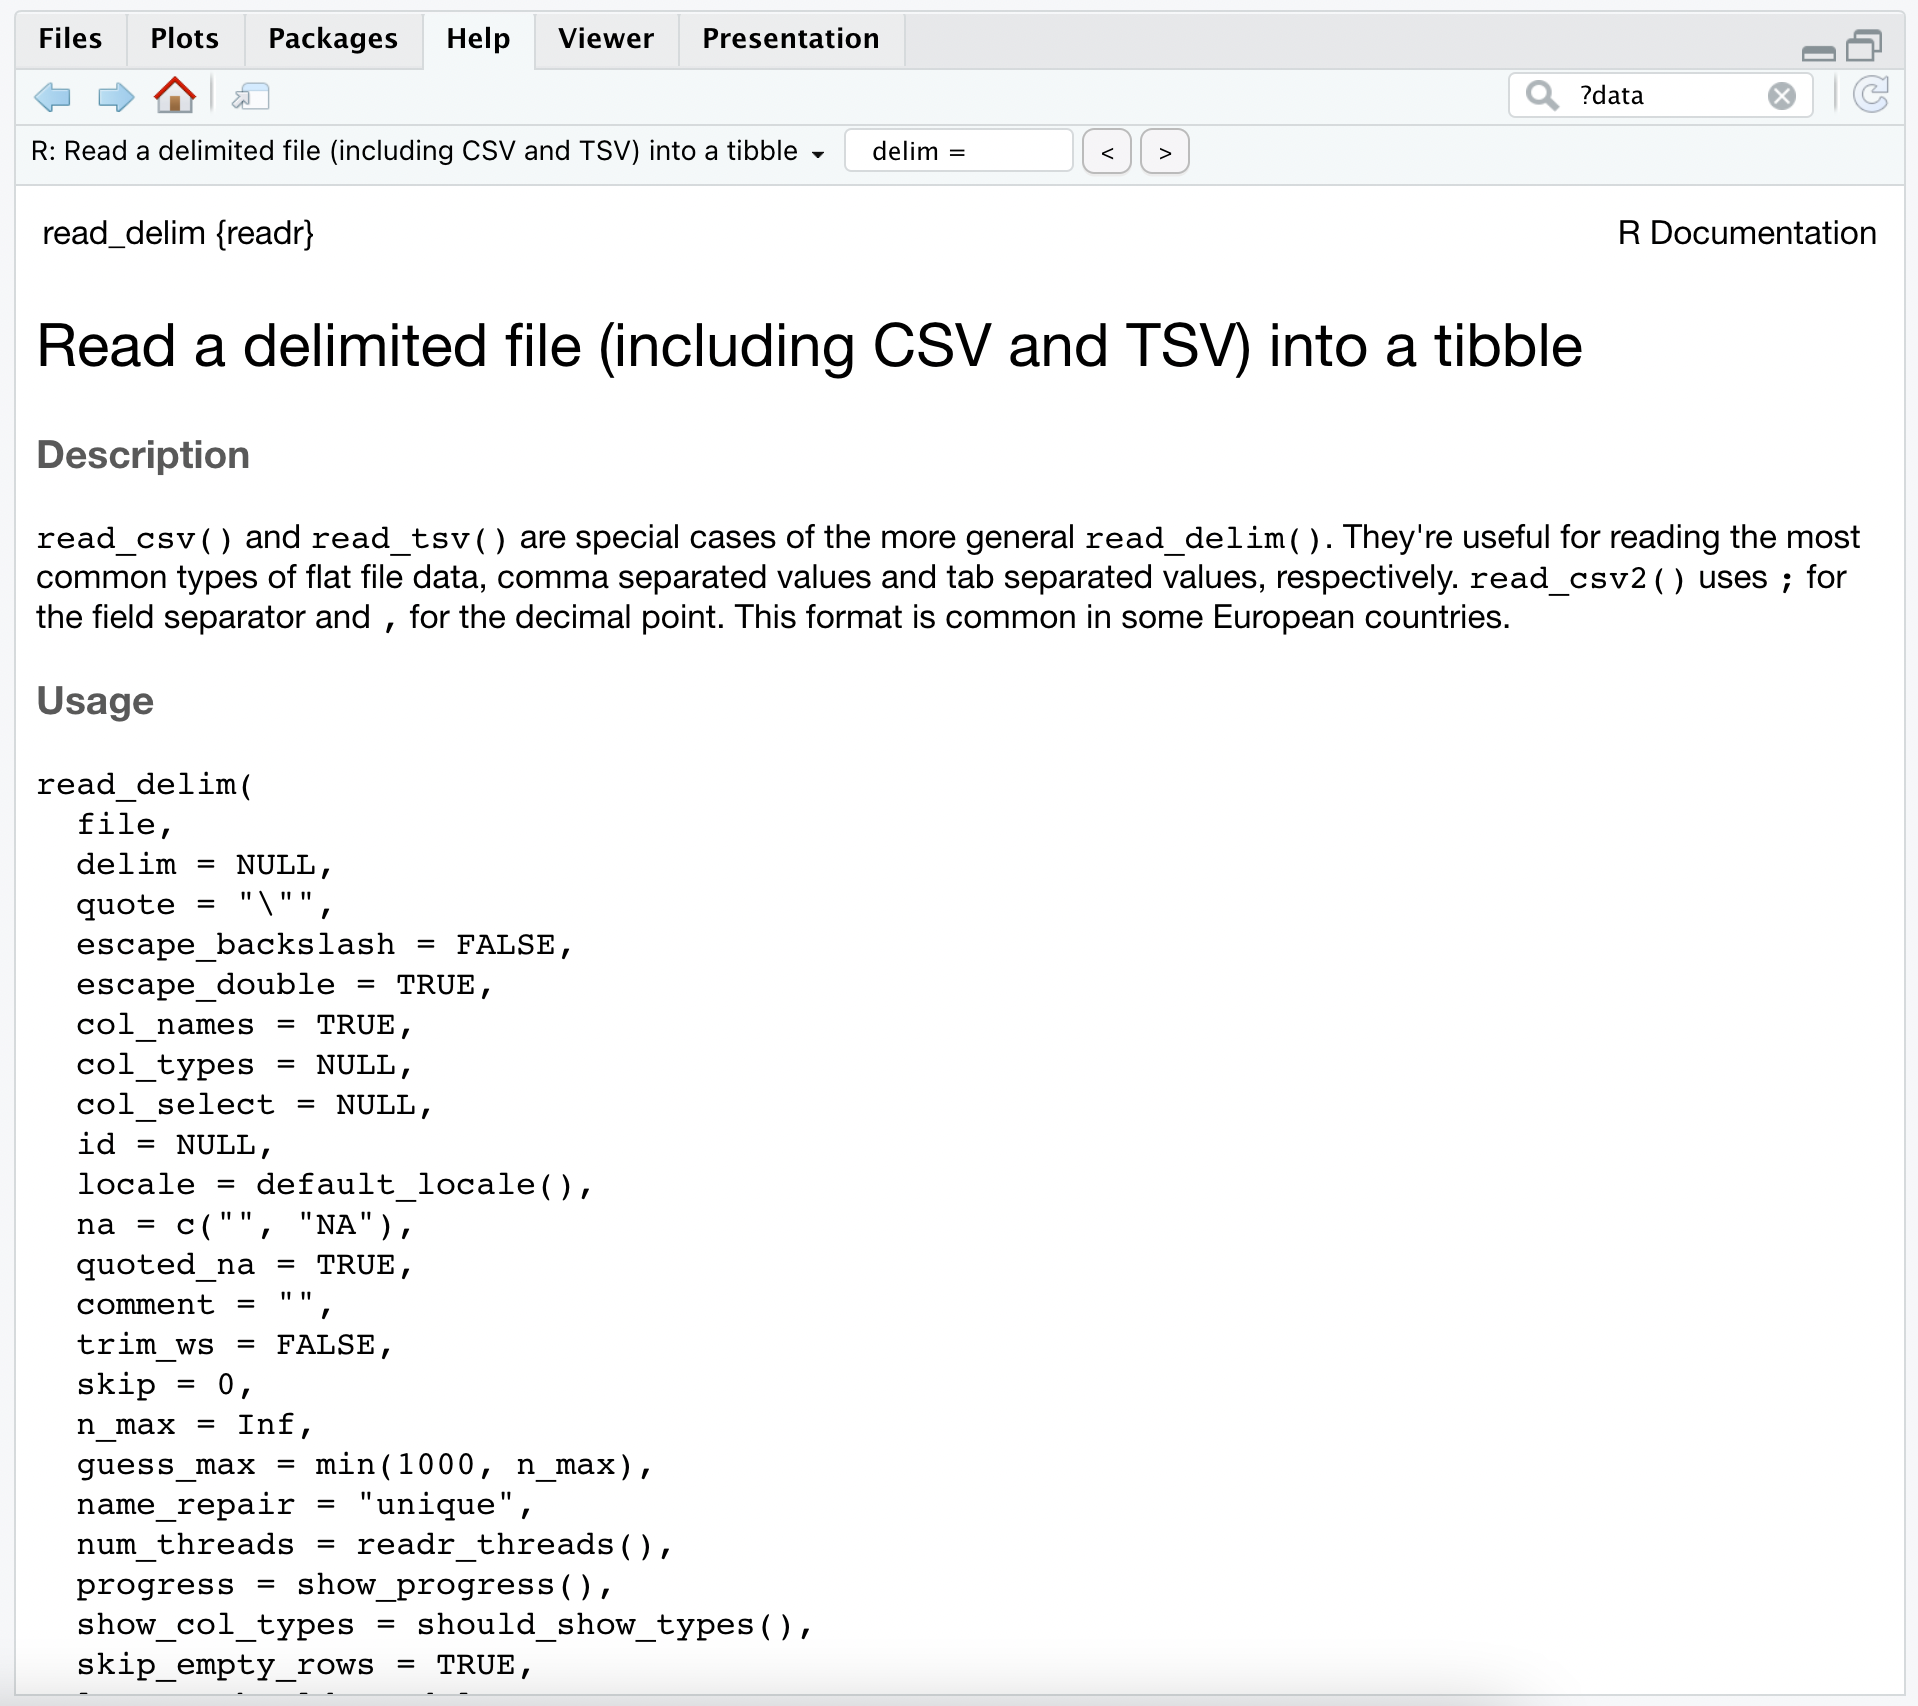1918x1706 pixels.
Task: Switch to the Plots tab
Action: tap(184, 39)
